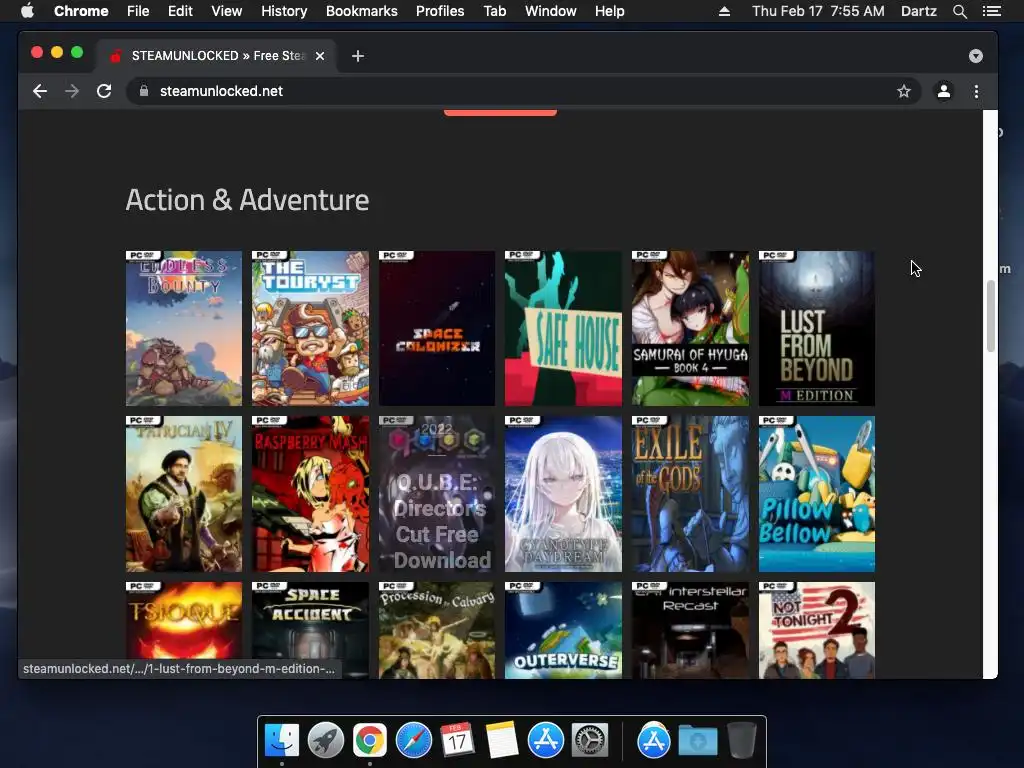Open the Interstellar Recast game cover
The image size is (1024, 768).
tap(690, 630)
